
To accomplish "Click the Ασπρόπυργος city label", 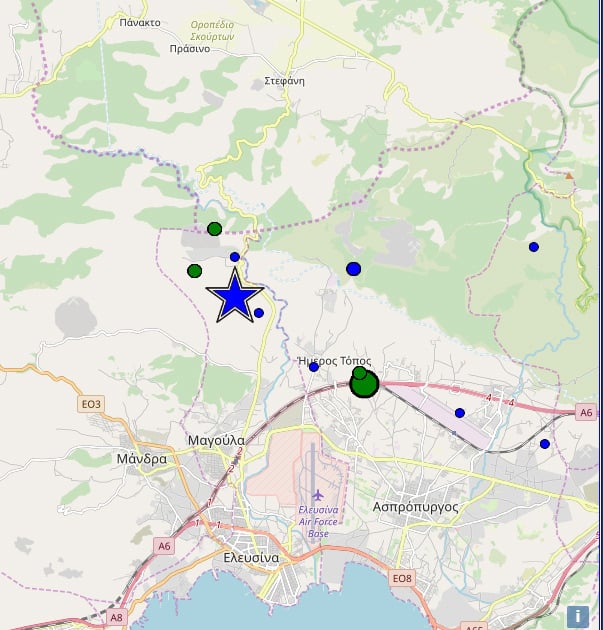I will tap(415, 507).
